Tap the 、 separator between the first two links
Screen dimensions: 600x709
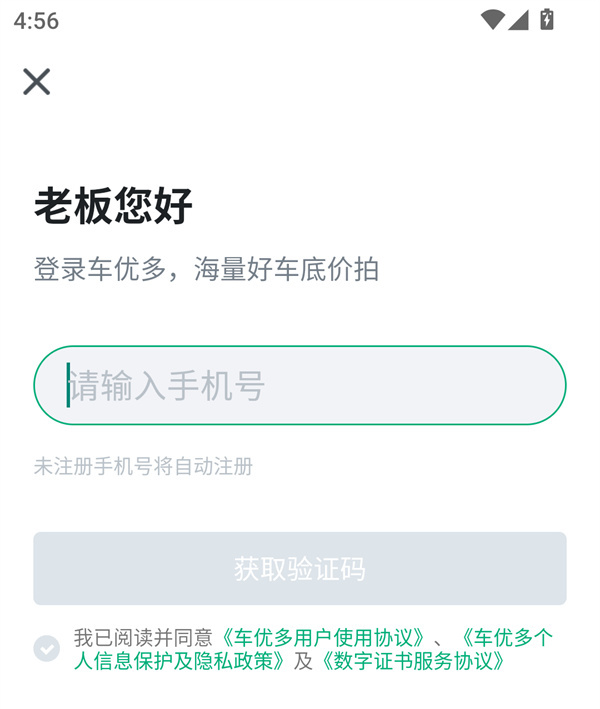(441, 638)
